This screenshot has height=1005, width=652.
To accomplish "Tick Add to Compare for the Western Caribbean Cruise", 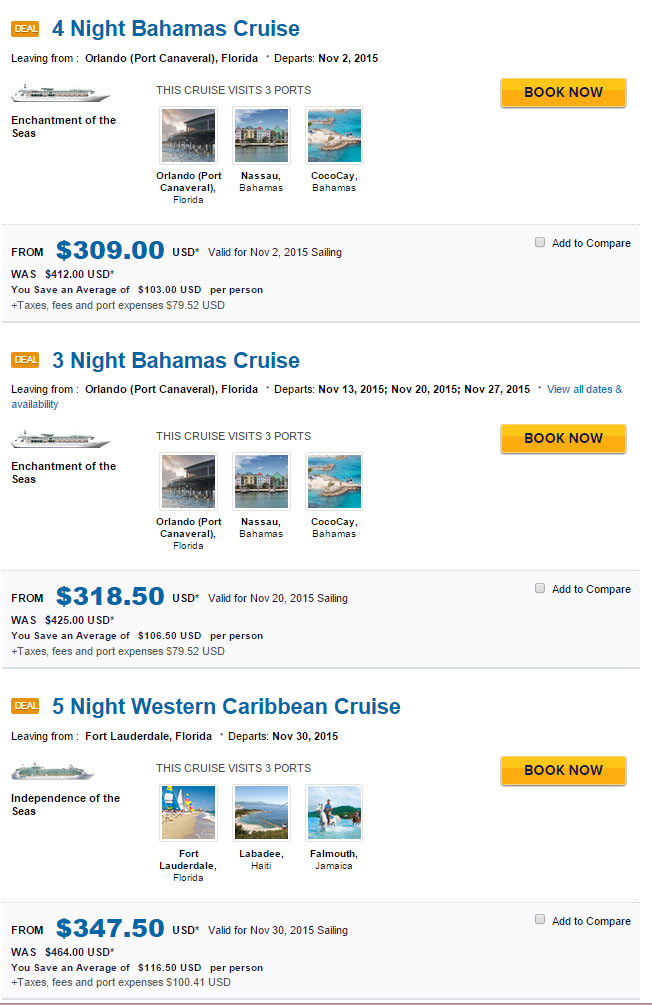I will pyautogui.click(x=540, y=920).
